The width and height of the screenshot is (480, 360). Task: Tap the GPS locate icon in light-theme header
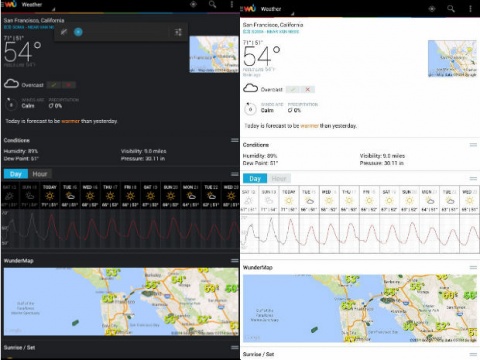point(432,9)
